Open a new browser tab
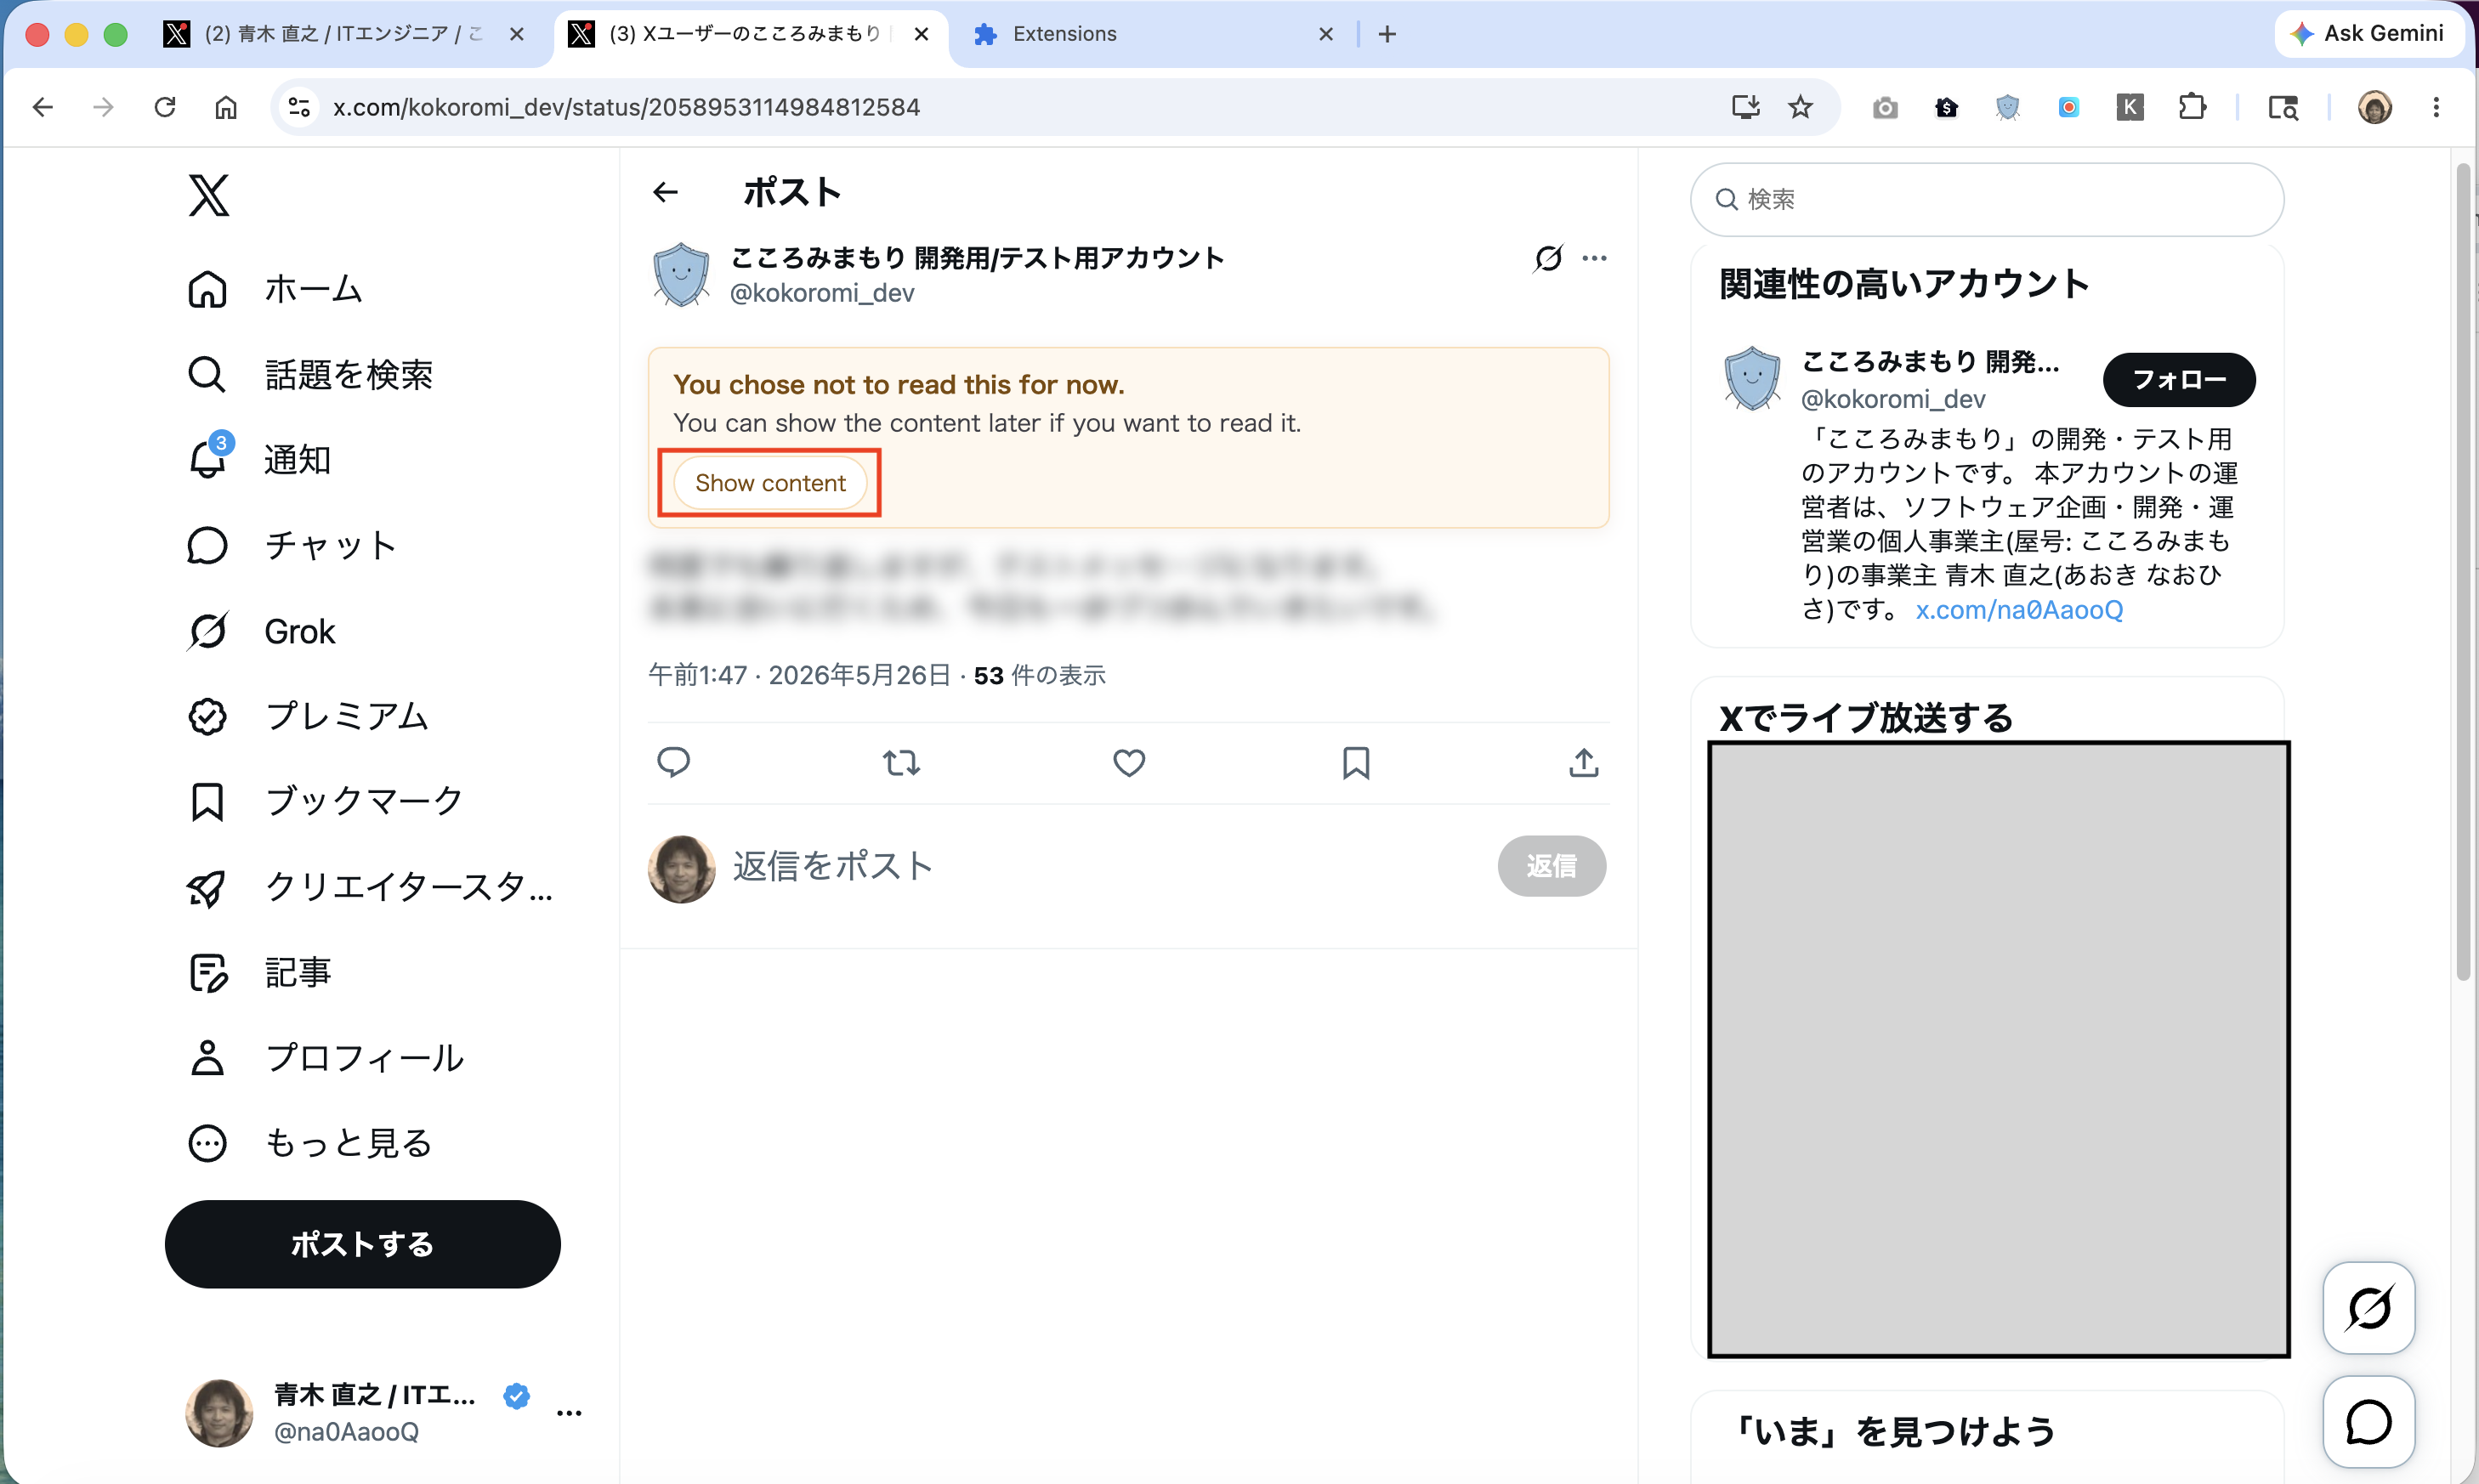Viewport: 2479px width, 1484px height. point(1386,34)
